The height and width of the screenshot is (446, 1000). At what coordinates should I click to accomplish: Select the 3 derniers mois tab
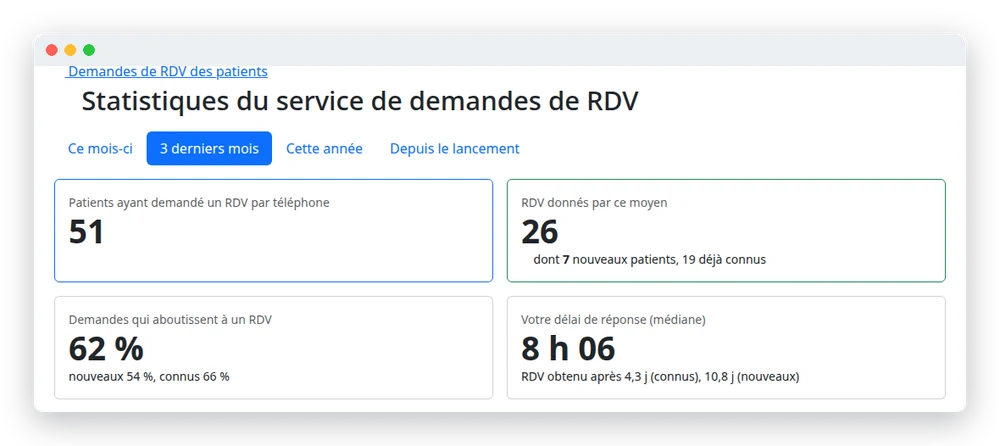coord(209,149)
